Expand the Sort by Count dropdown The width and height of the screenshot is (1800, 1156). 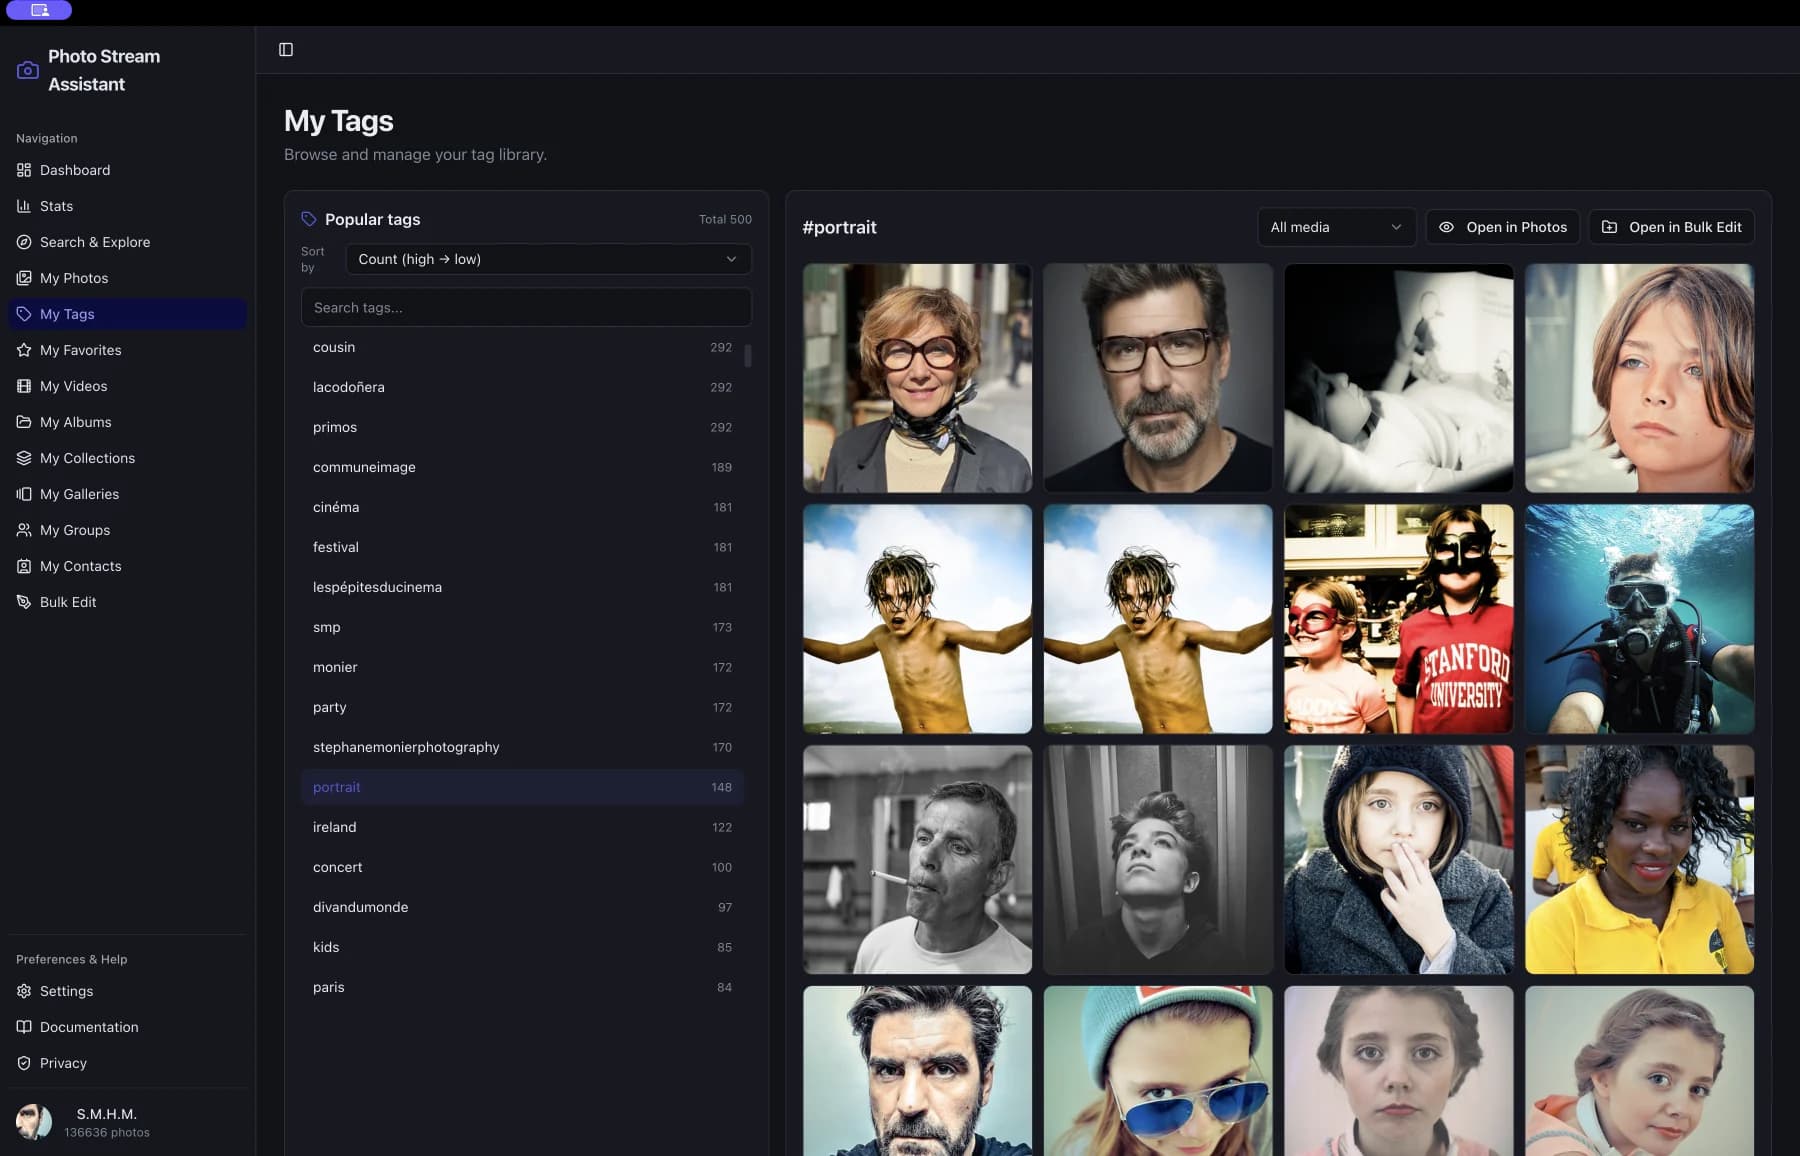pyautogui.click(x=548, y=259)
